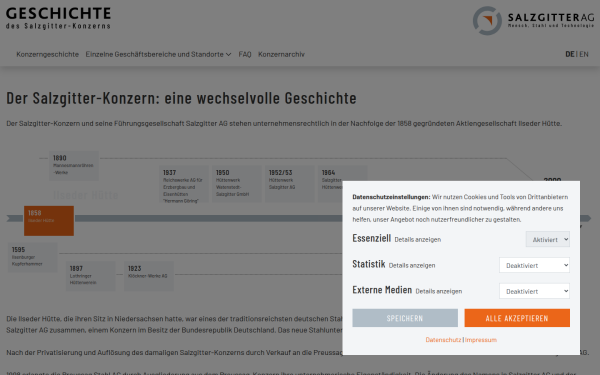Open the Essenziell Aktiviert dropdown
600x375 pixels.
(548, 240)
